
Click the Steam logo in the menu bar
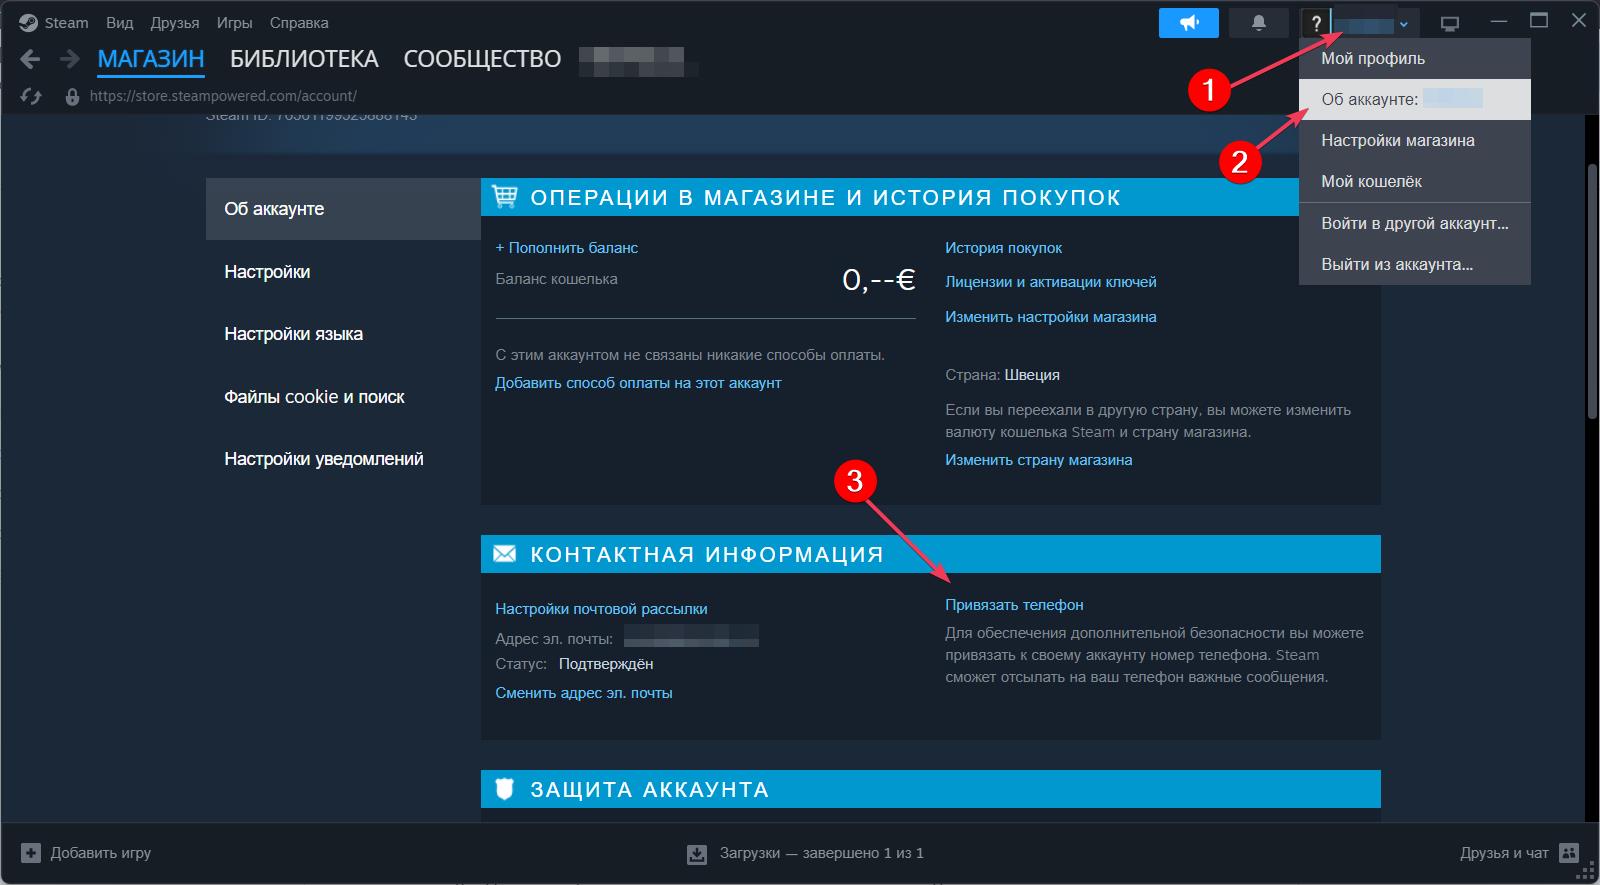tap(28, 22)
